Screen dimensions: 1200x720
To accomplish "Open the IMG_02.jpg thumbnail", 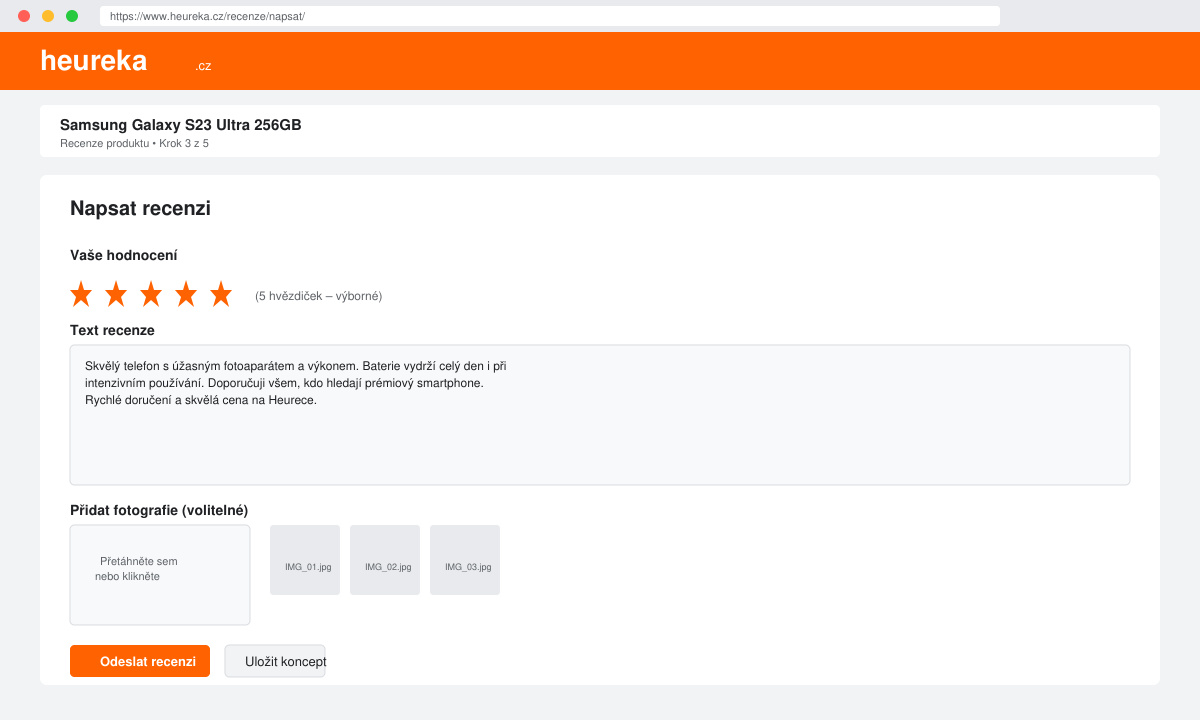I will [x=385, y=560].
